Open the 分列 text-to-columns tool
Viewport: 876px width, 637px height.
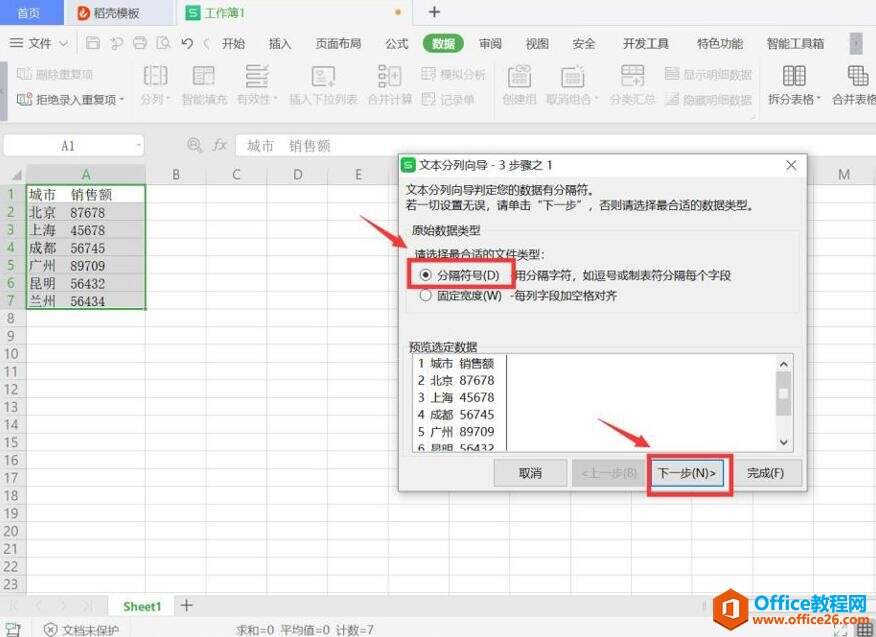point(155,75)
